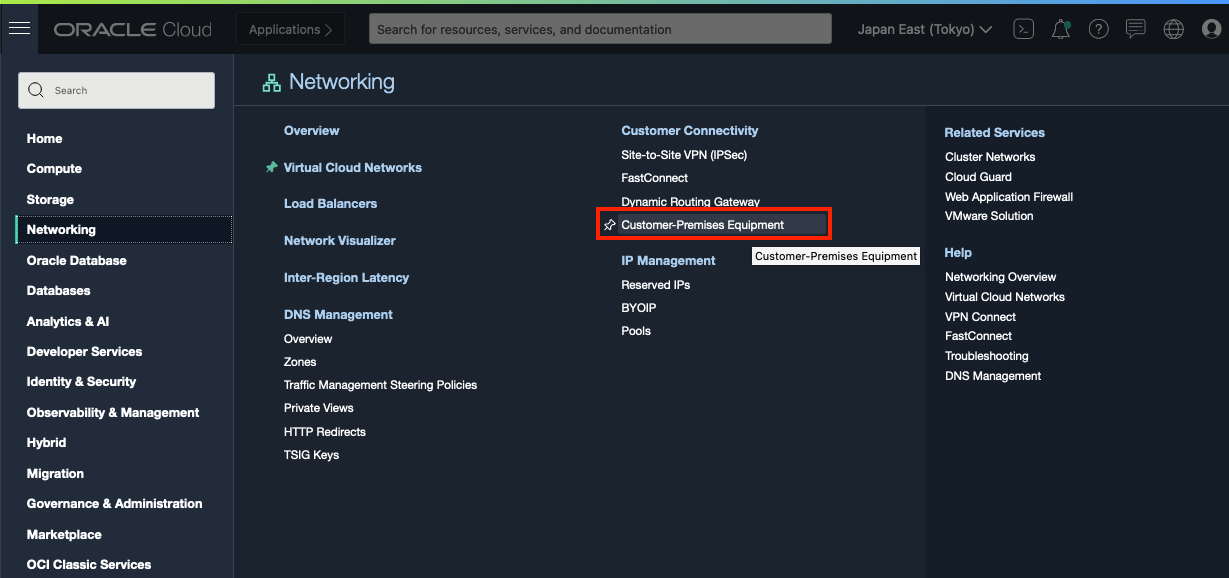Open the Networking Overview heading link
Screen dimensions: 1229x578
312,131
